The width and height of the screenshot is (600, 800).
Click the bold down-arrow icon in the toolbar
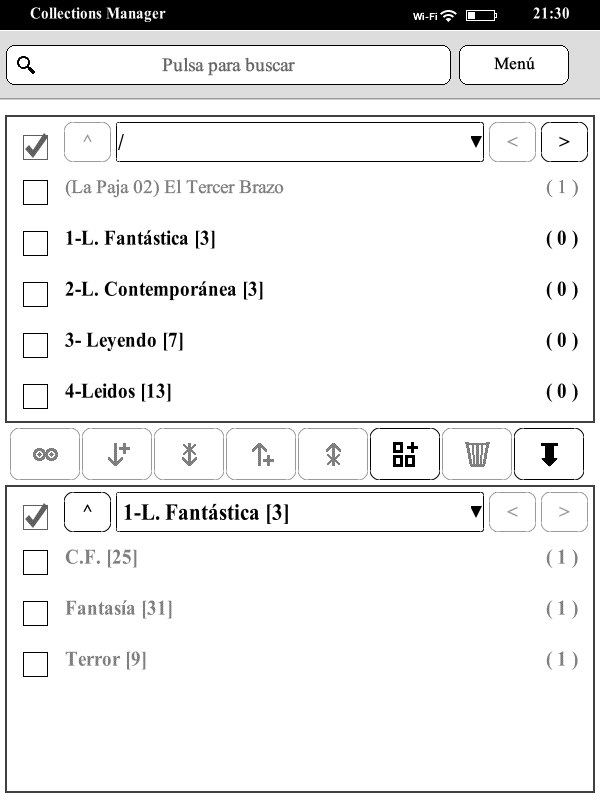coord(549,455)
